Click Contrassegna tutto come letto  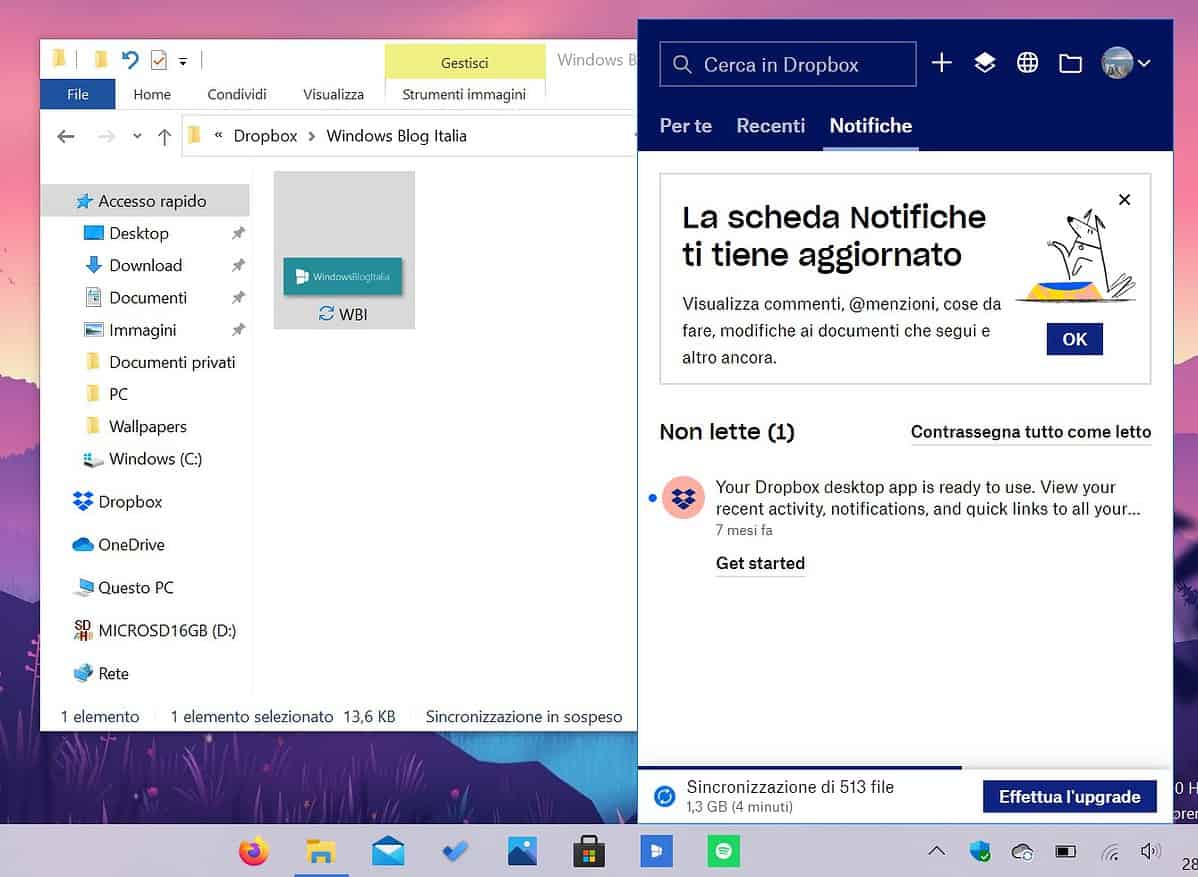click(1030, 431)
